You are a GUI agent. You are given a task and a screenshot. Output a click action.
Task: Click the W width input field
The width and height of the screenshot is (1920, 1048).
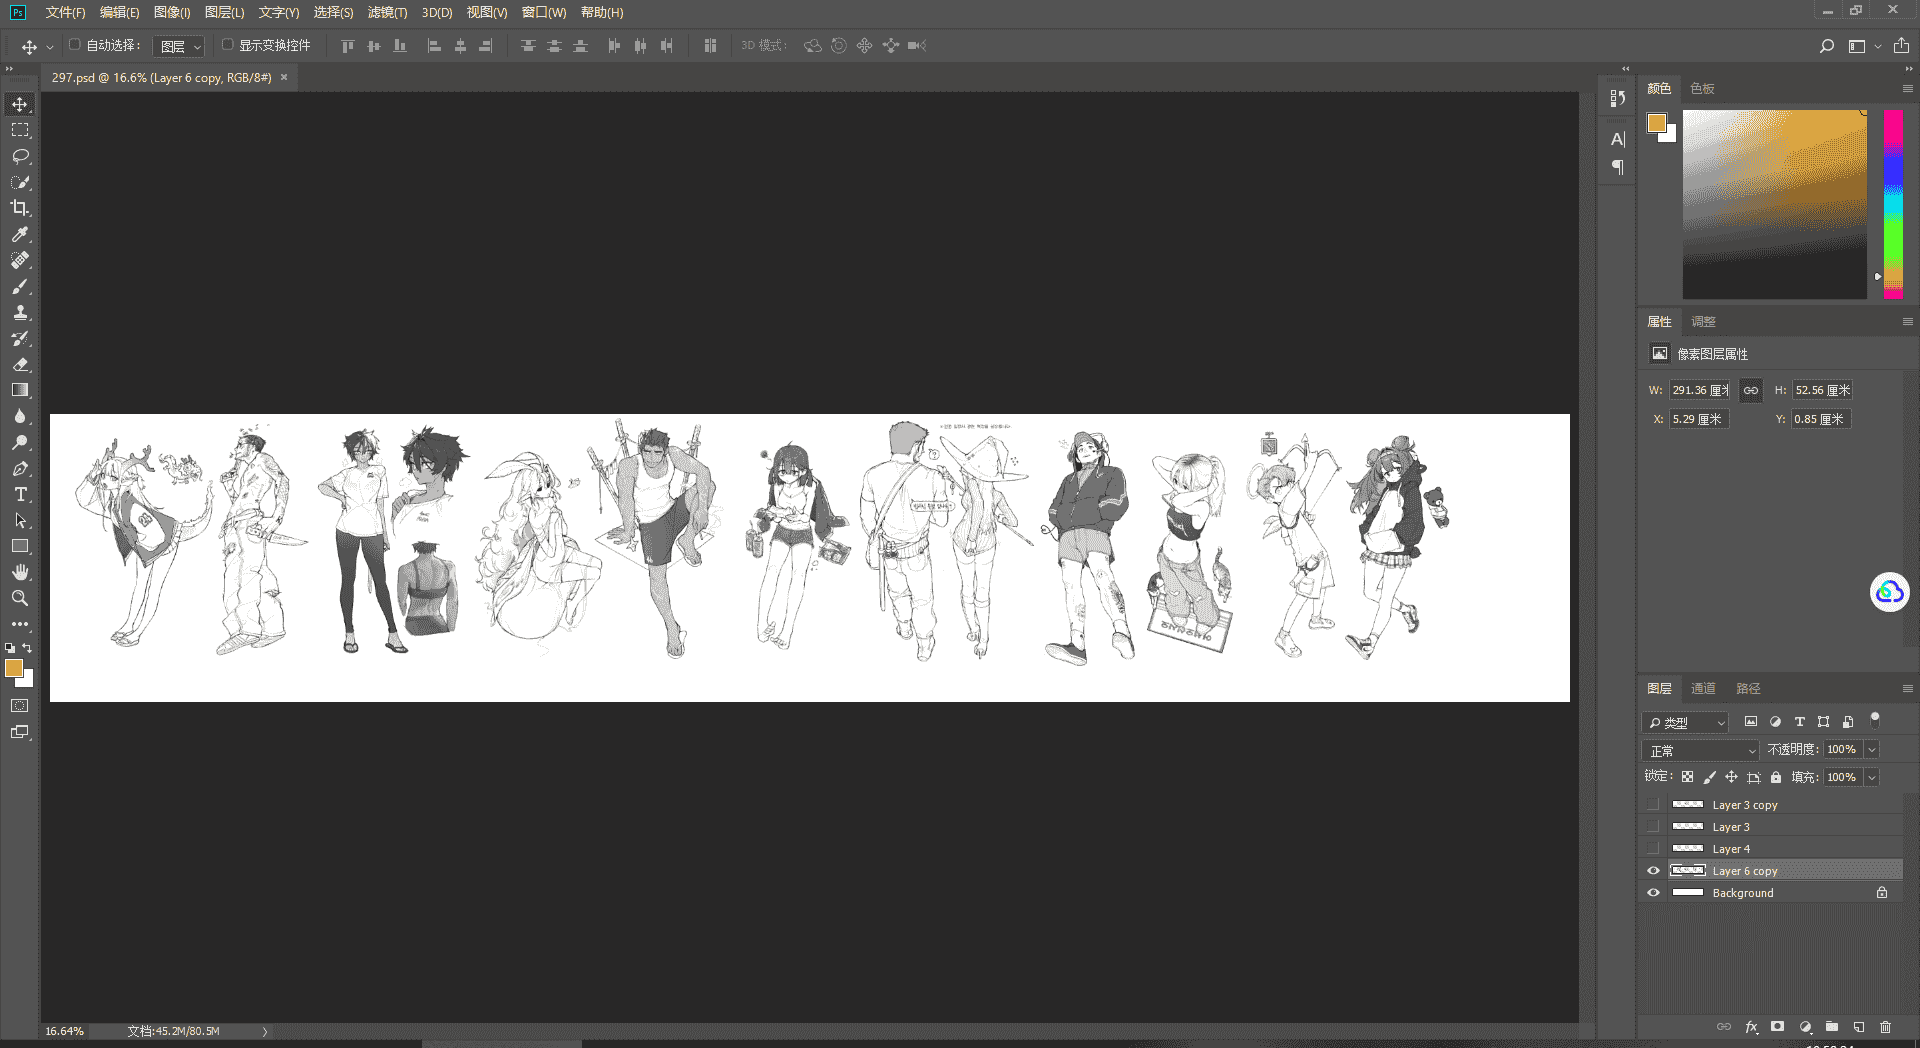coord(1699,391)
